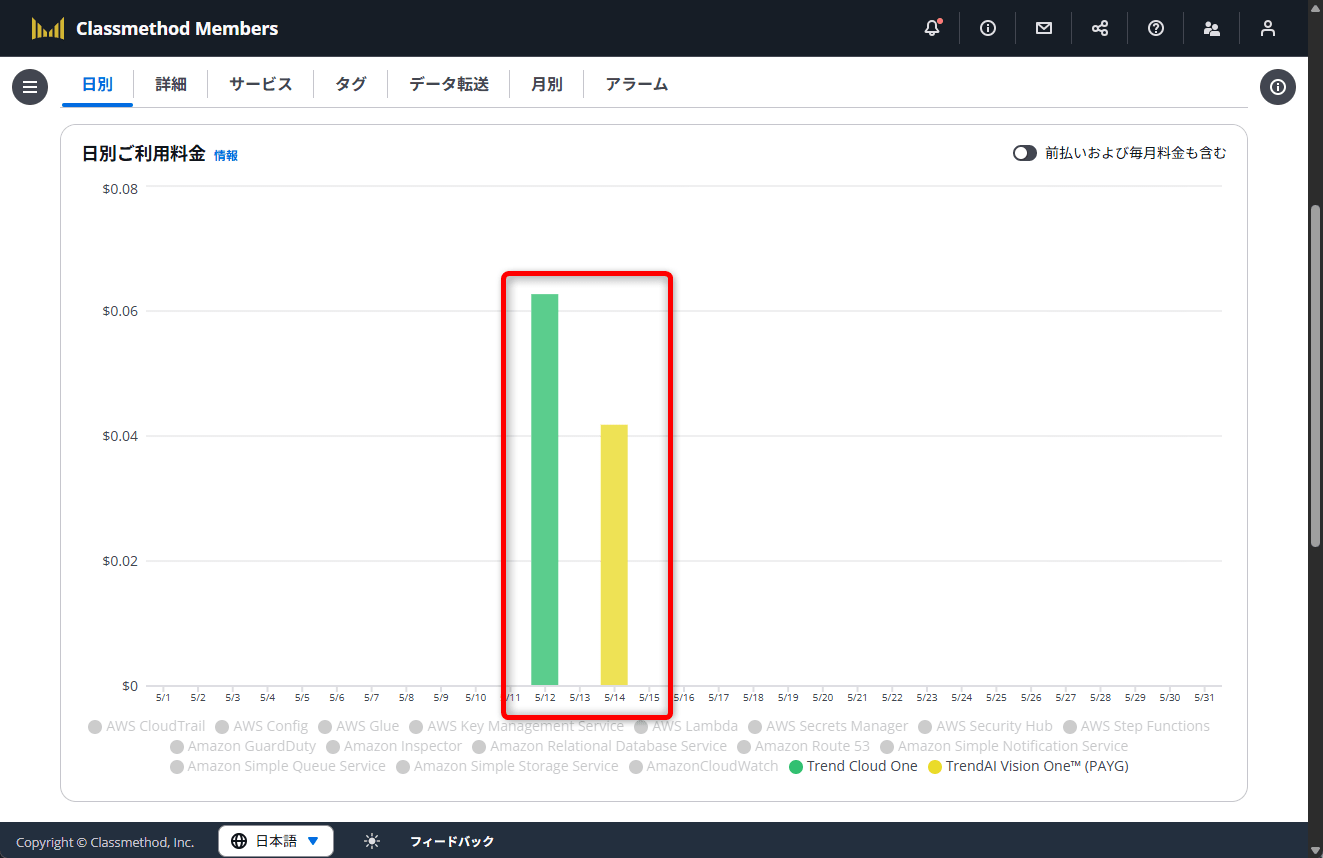Show AWS Step Functions in the chart
Screen dimensions: 1323x858
(1137, 727)
